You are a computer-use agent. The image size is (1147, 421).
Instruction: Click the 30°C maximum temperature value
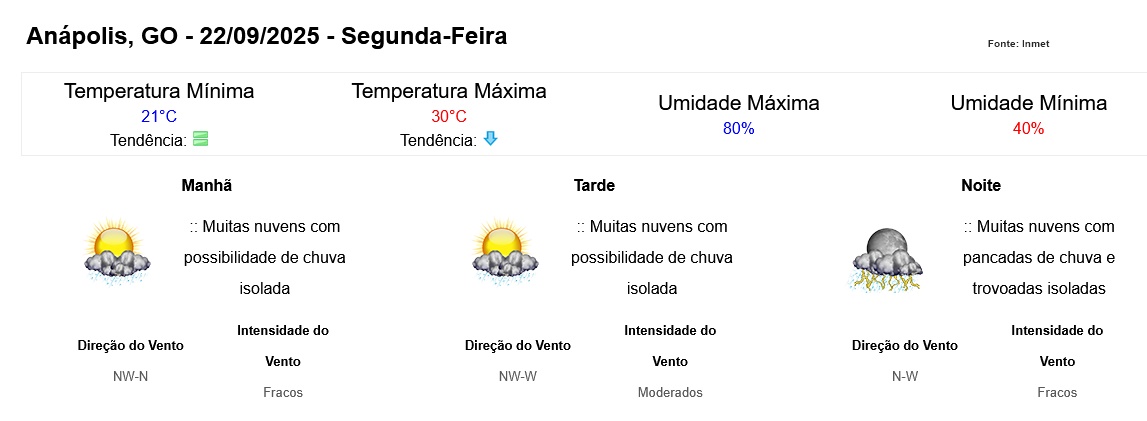448,116
